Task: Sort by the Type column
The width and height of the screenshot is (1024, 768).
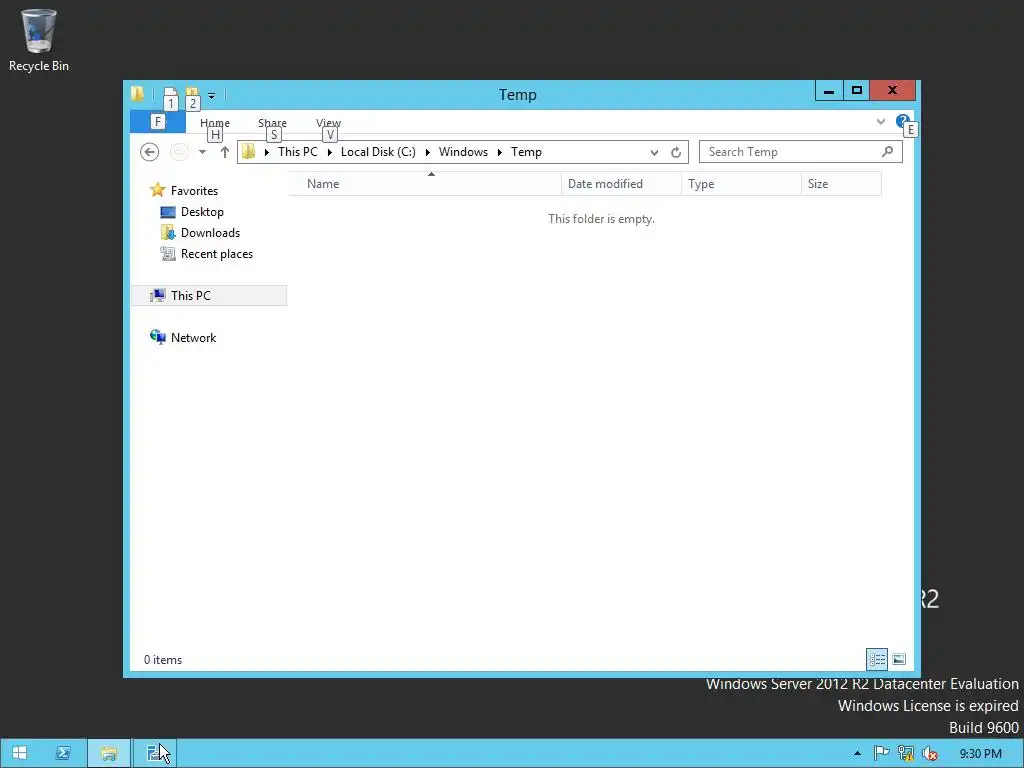Action: pyautogui.click(x=741, y=184)
